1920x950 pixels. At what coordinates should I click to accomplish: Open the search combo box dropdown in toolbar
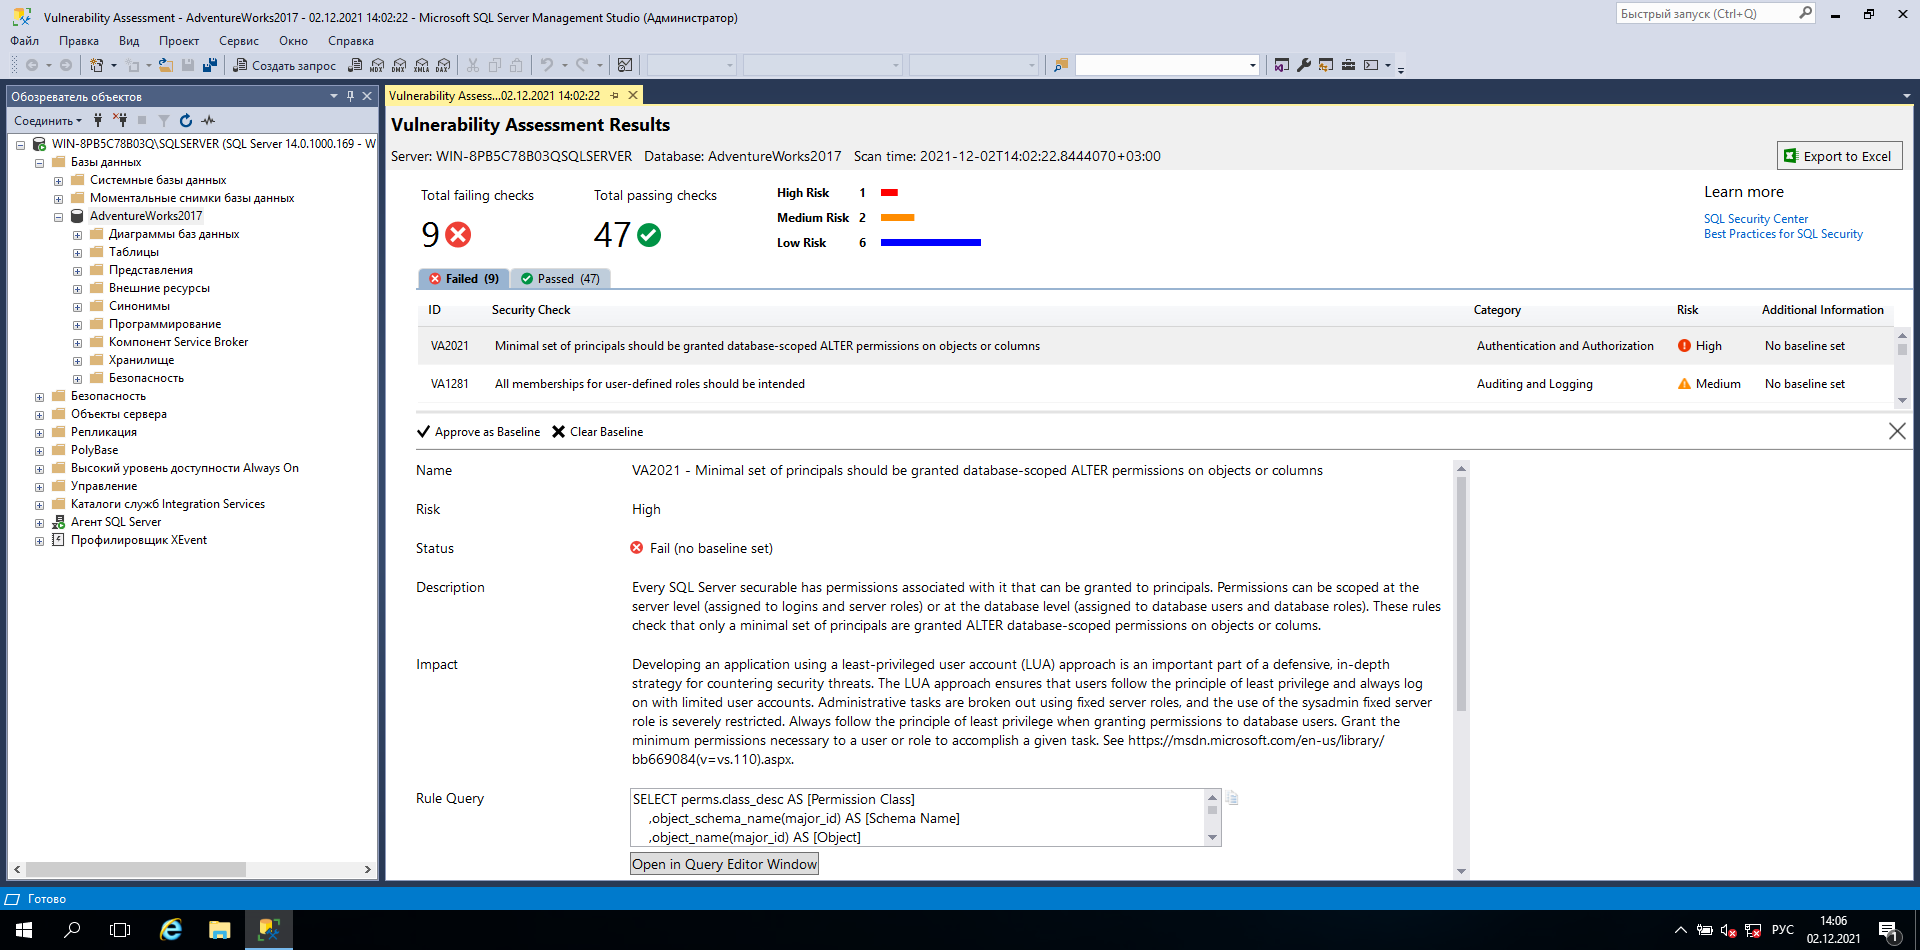tap(1253, 65)
